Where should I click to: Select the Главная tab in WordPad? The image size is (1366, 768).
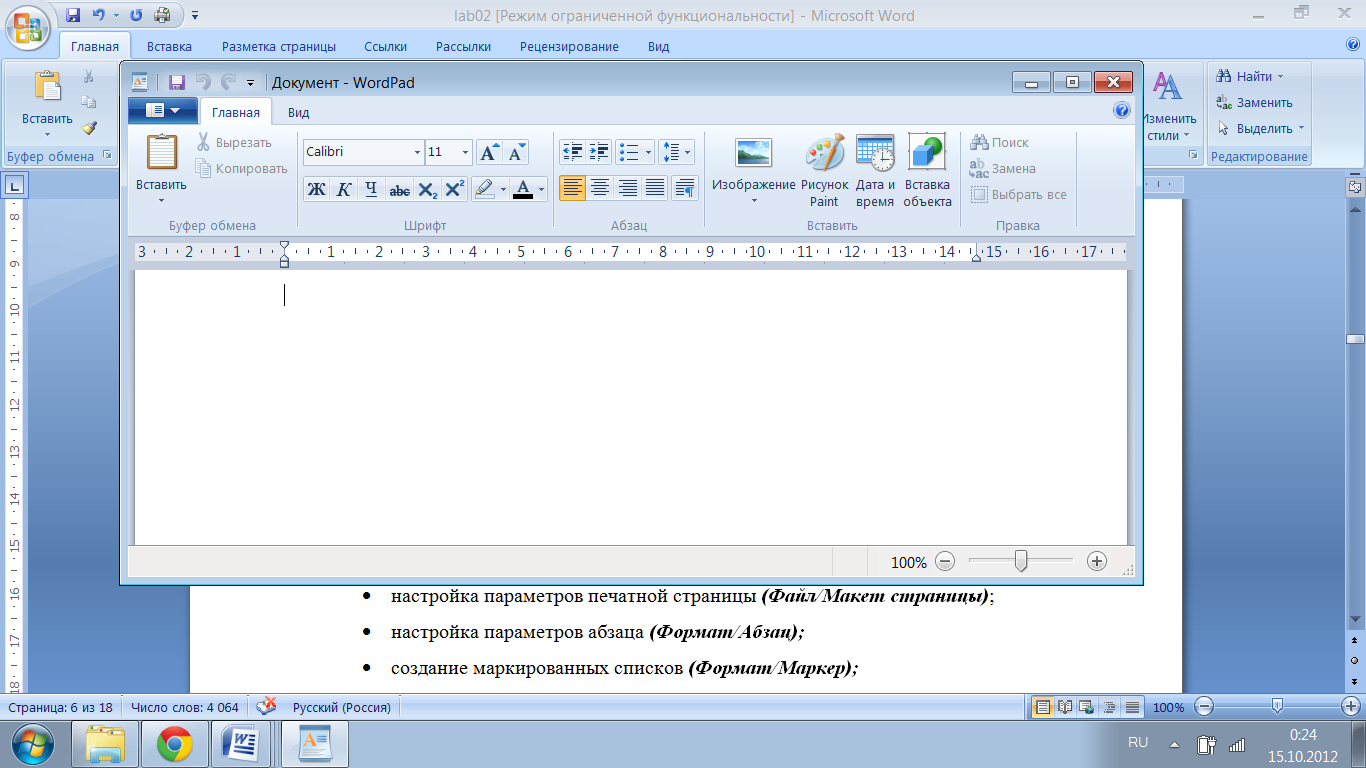pyautogui.click(x=236, y=112)
